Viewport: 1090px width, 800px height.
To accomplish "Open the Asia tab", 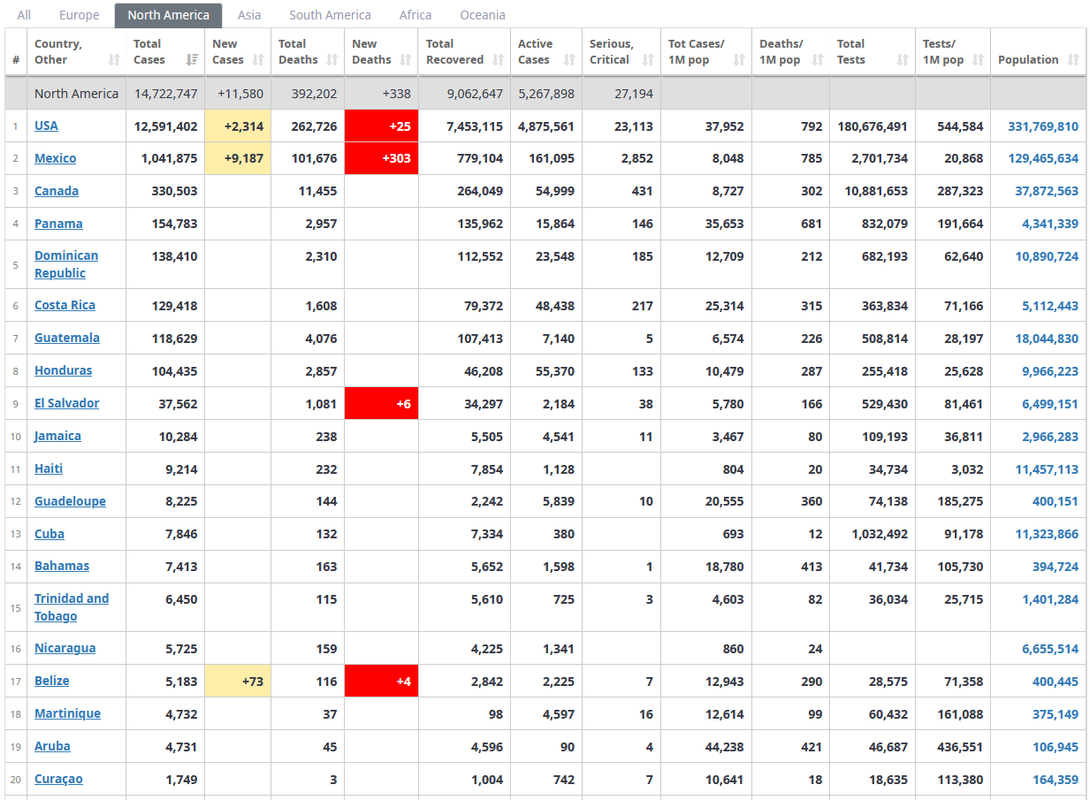I will (x=249, y=15).
